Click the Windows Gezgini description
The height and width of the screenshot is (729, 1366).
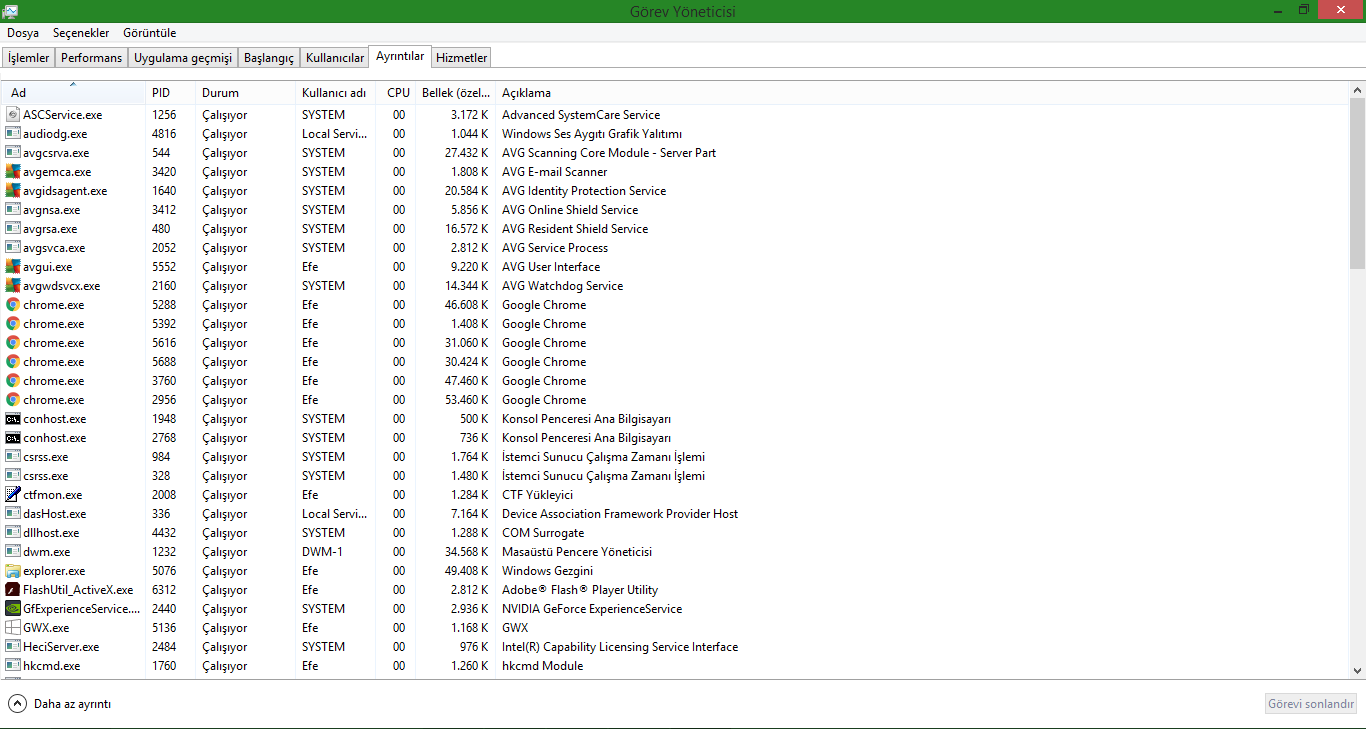point(547,571)
